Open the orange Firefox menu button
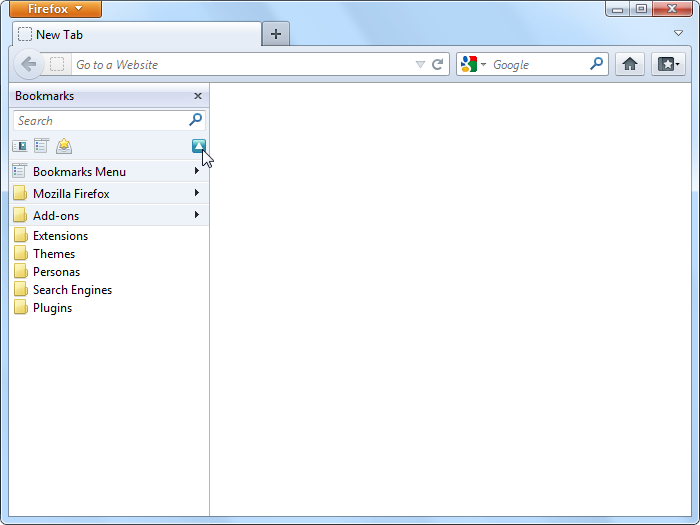Image resolution: width=700 pixels, height=525 pixels. click(x=56, y=9)
